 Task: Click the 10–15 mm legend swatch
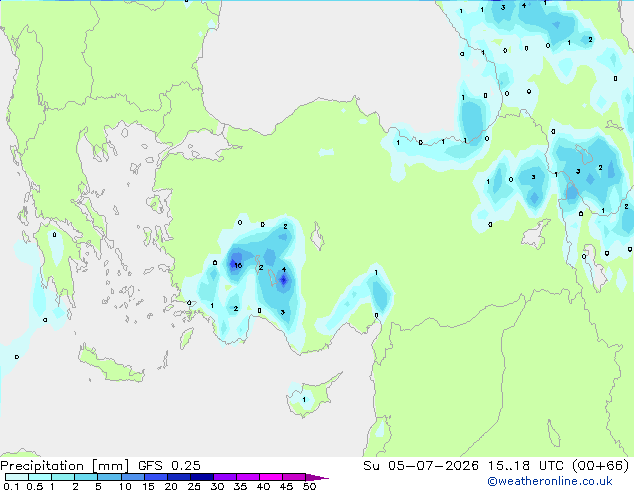click(132, 477)
